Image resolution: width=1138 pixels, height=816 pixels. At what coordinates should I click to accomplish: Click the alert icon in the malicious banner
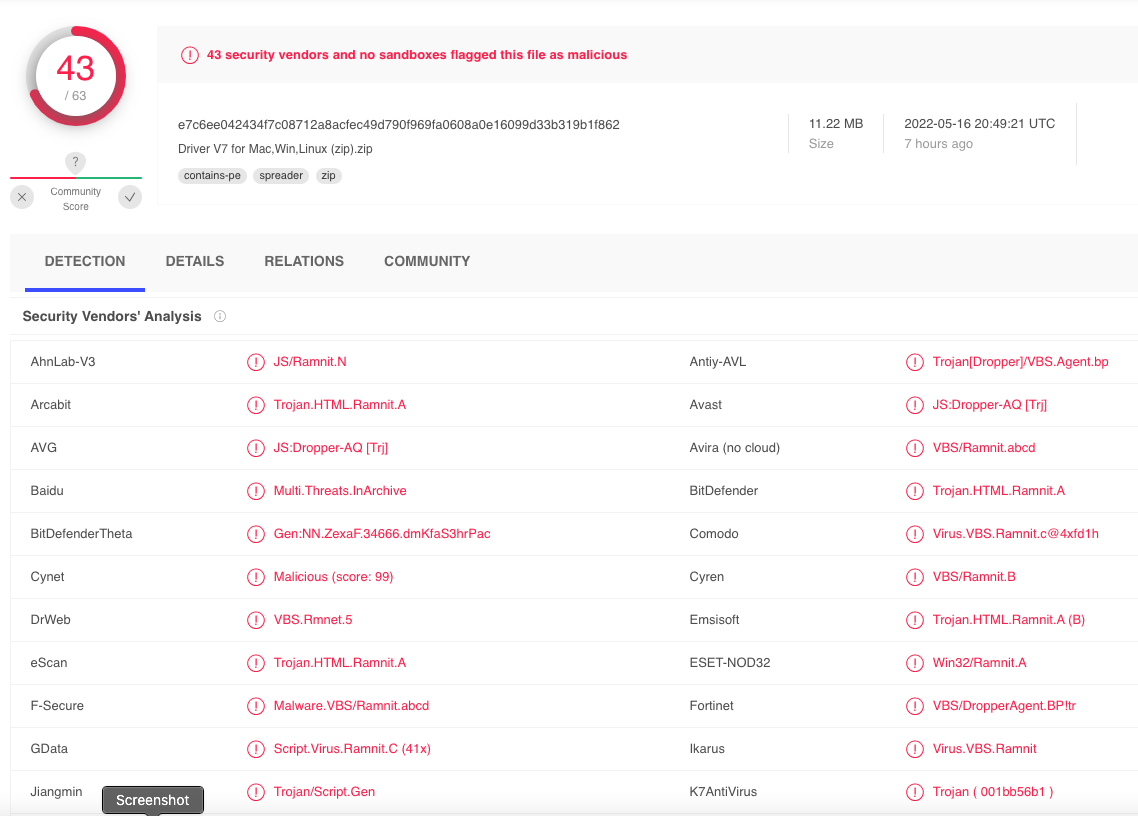pyautogui.click(x=190, y=55)
